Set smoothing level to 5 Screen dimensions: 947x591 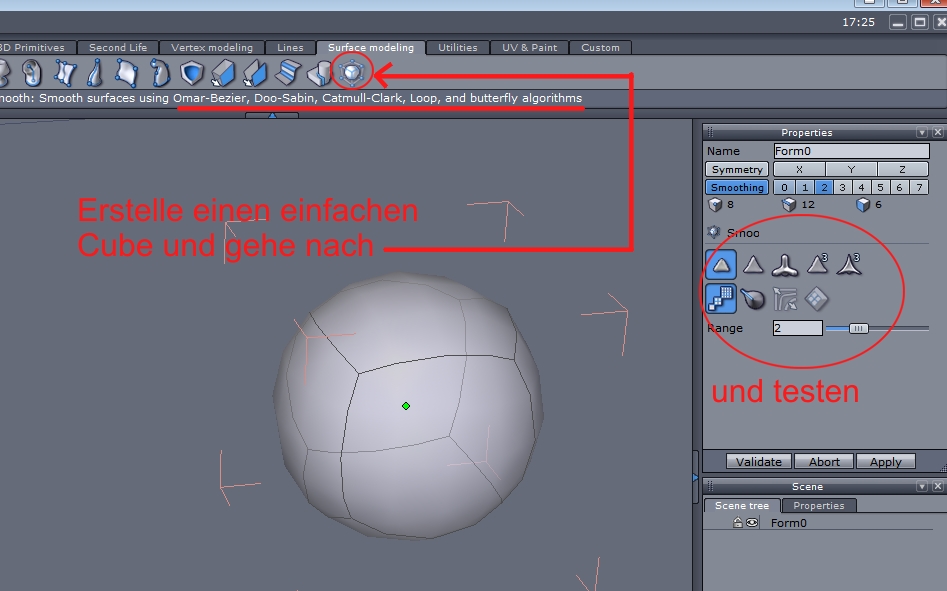point(881,188)
